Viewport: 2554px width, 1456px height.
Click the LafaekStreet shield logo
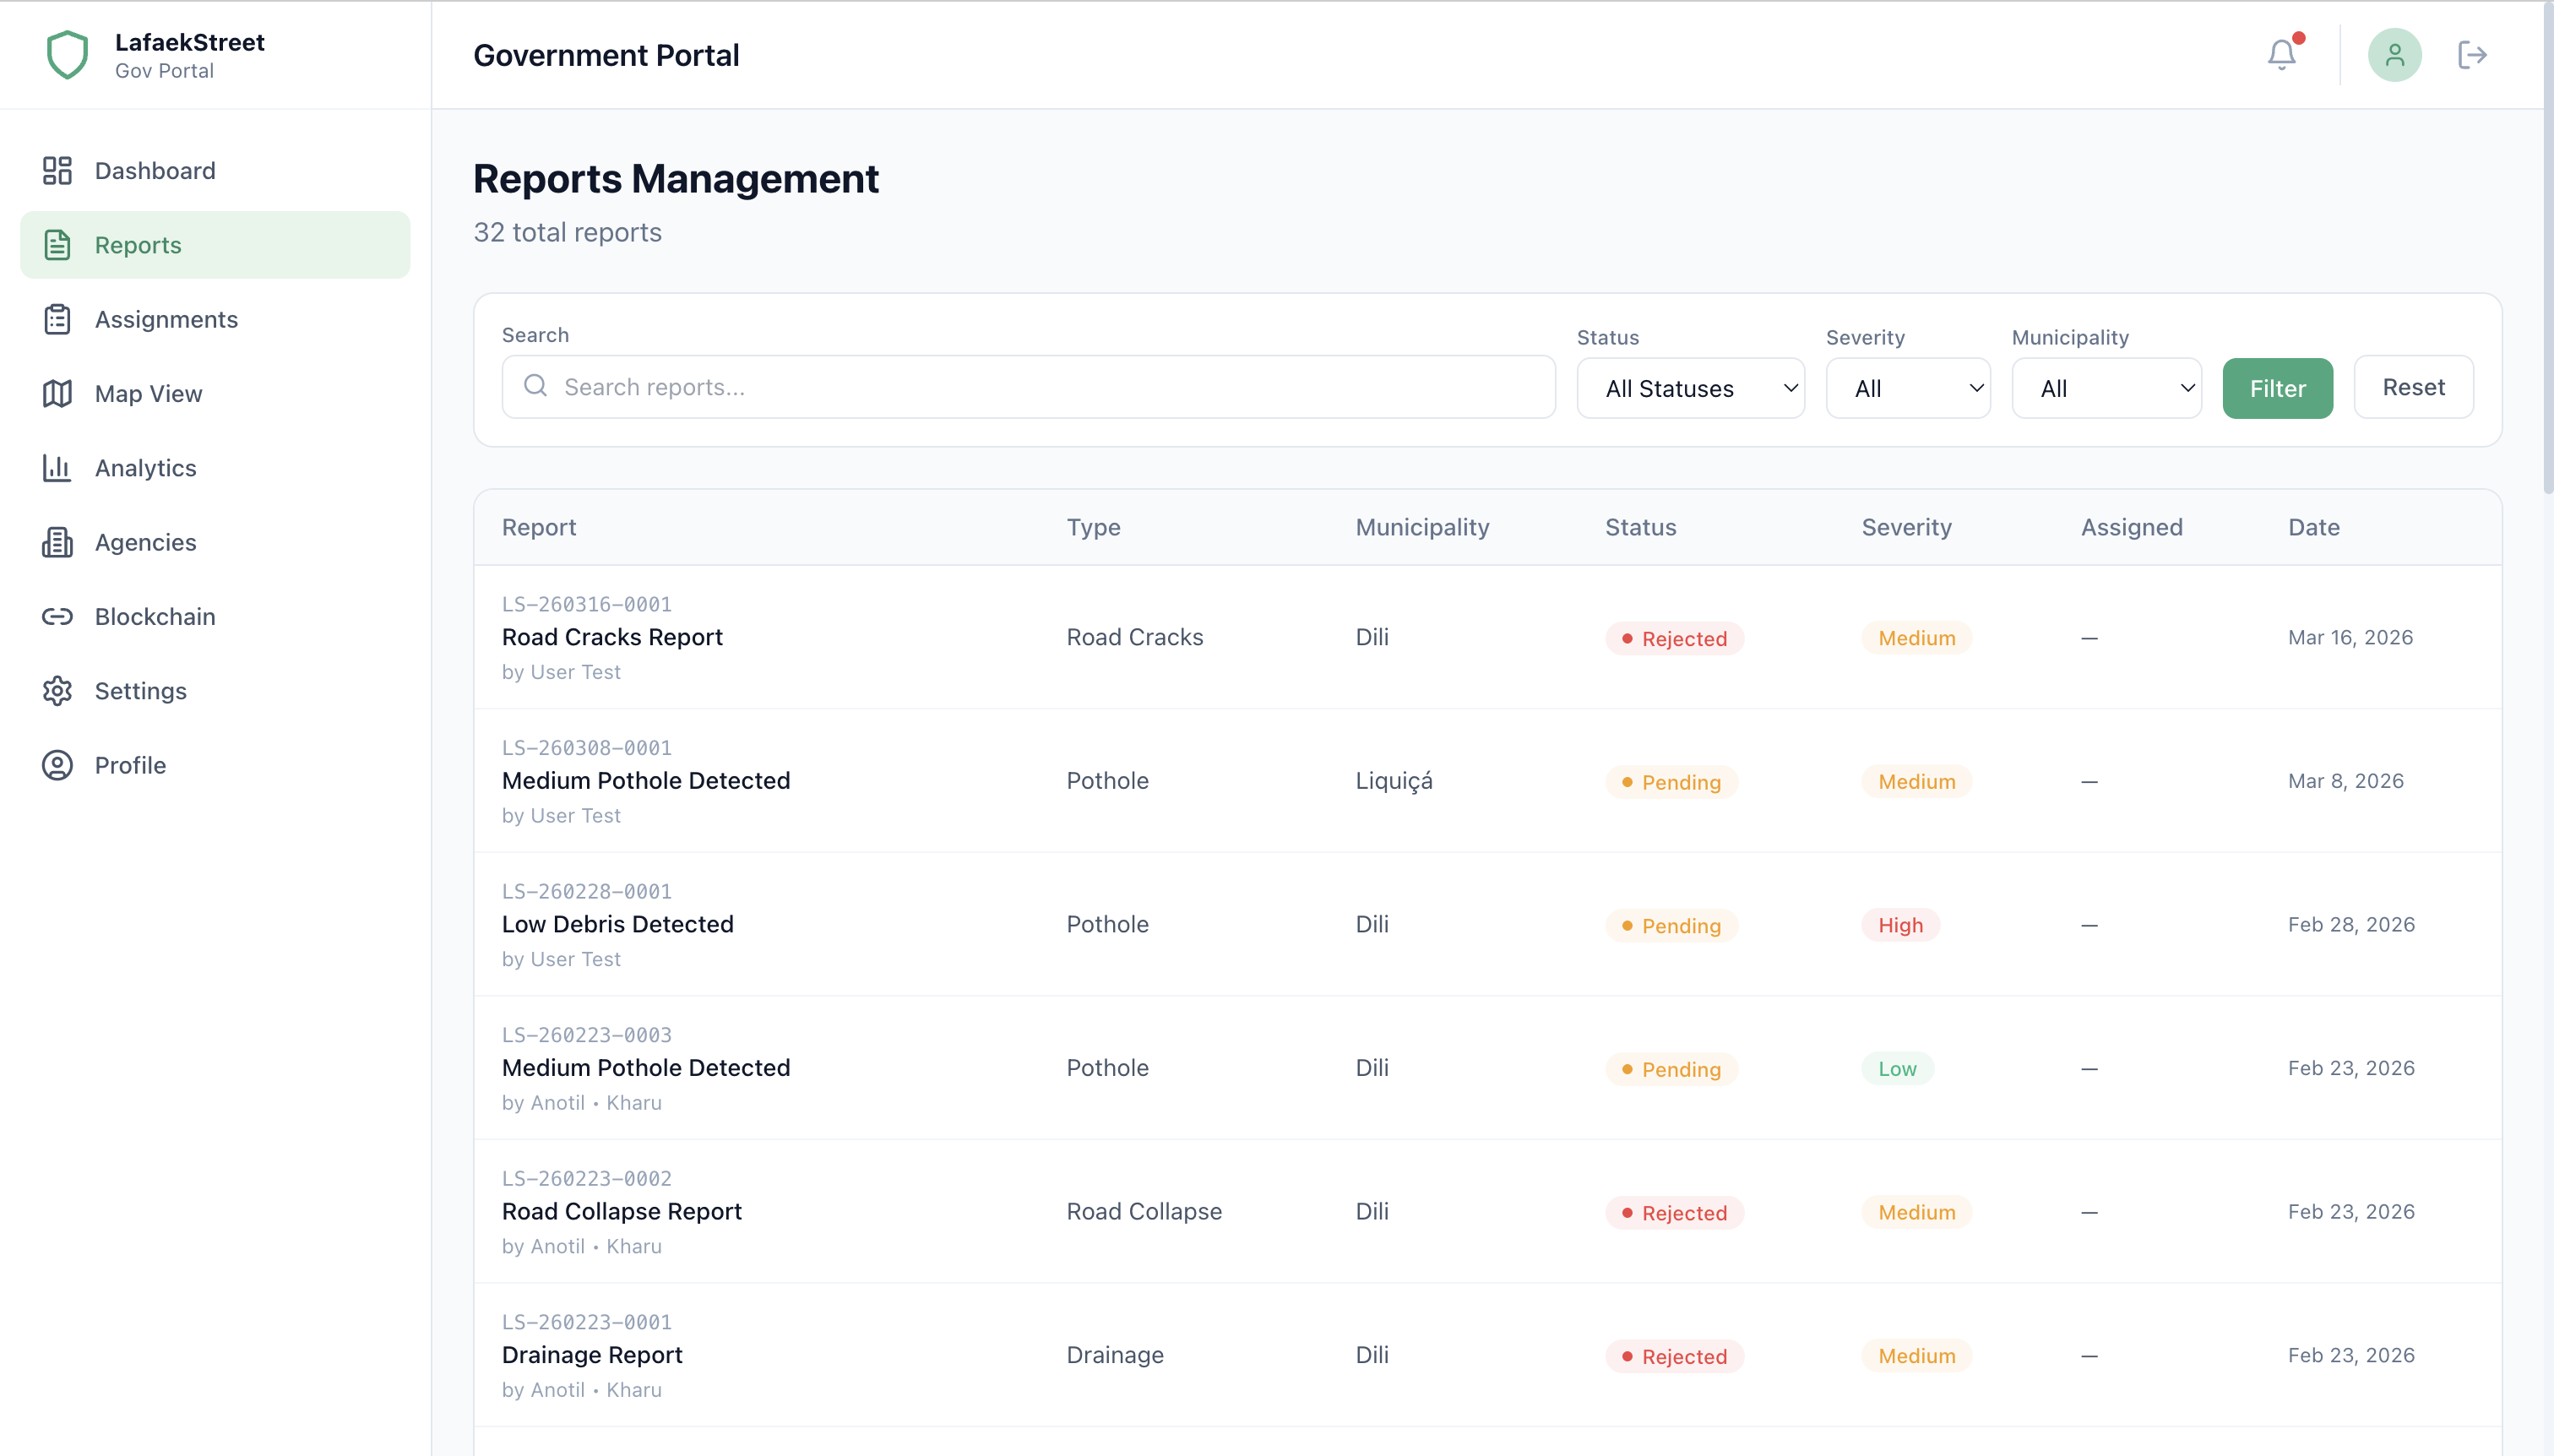(x=67, y=55)
